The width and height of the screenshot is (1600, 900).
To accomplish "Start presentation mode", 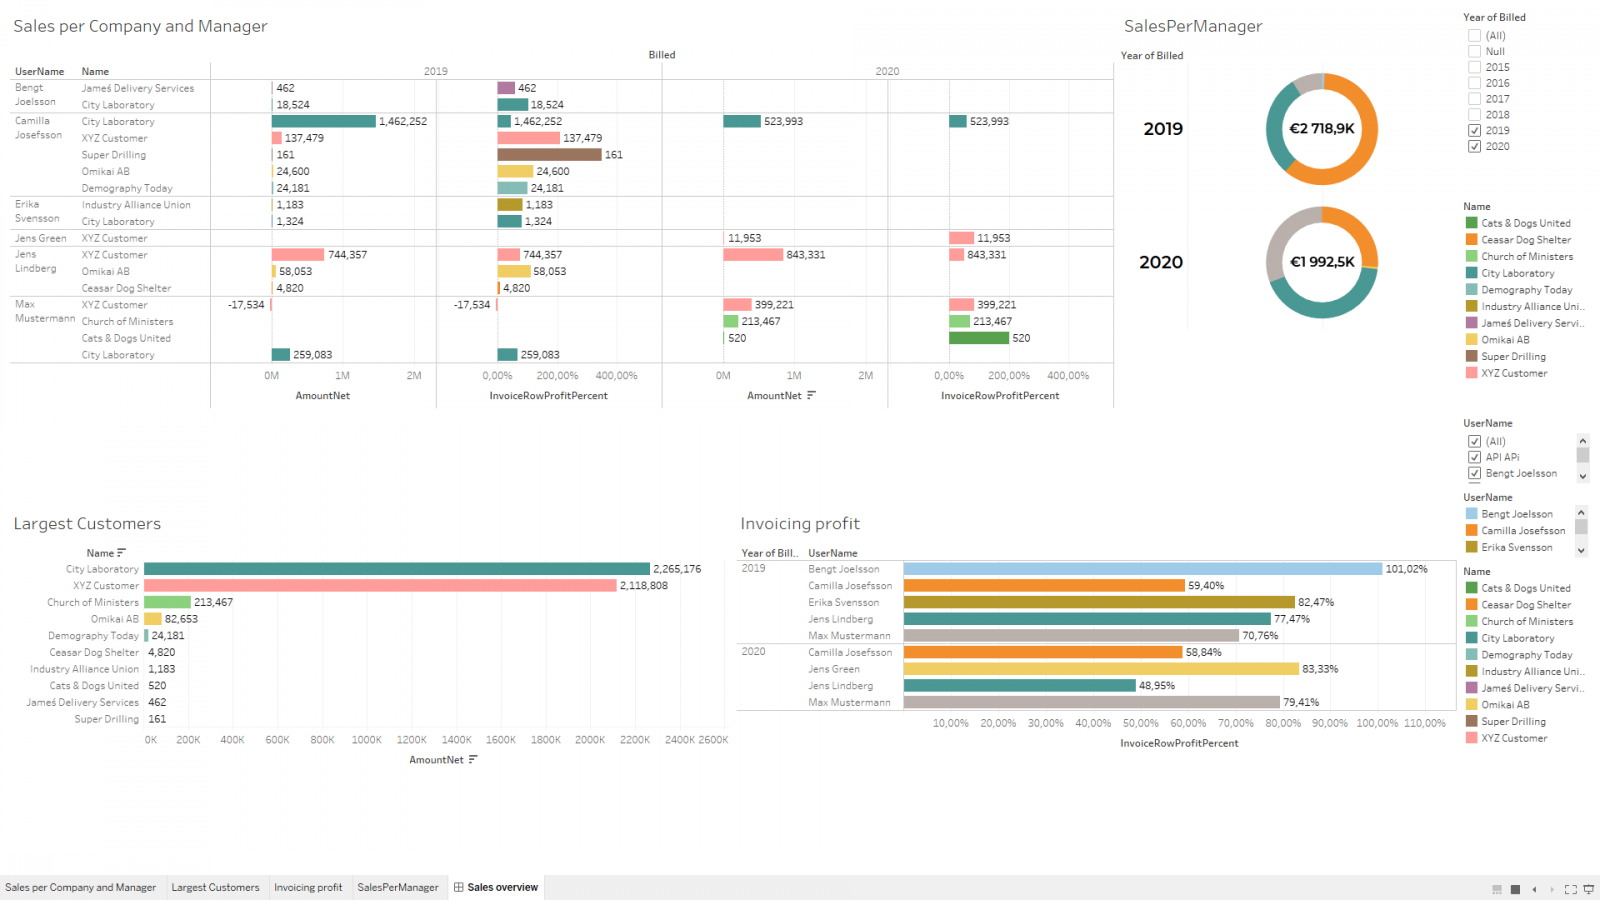I will pos(1588,889).
